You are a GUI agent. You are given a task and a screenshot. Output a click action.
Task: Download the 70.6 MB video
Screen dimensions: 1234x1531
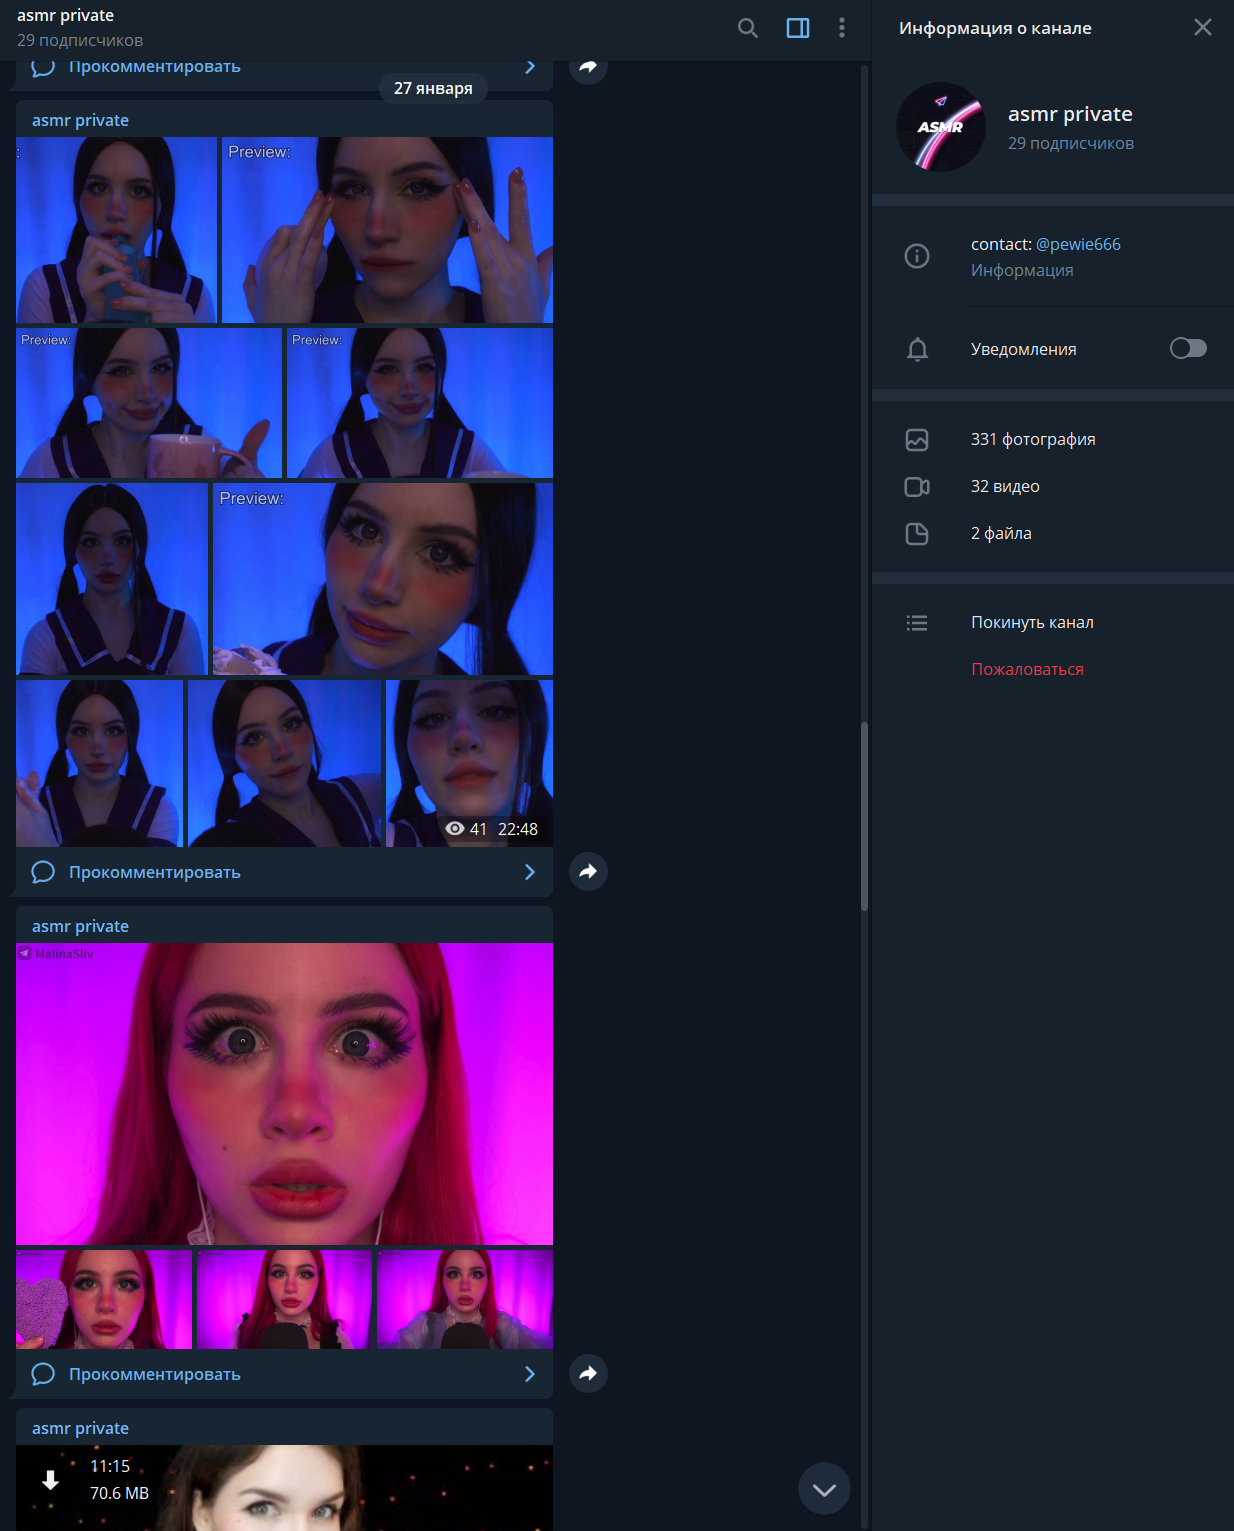tap(50, 1480)
